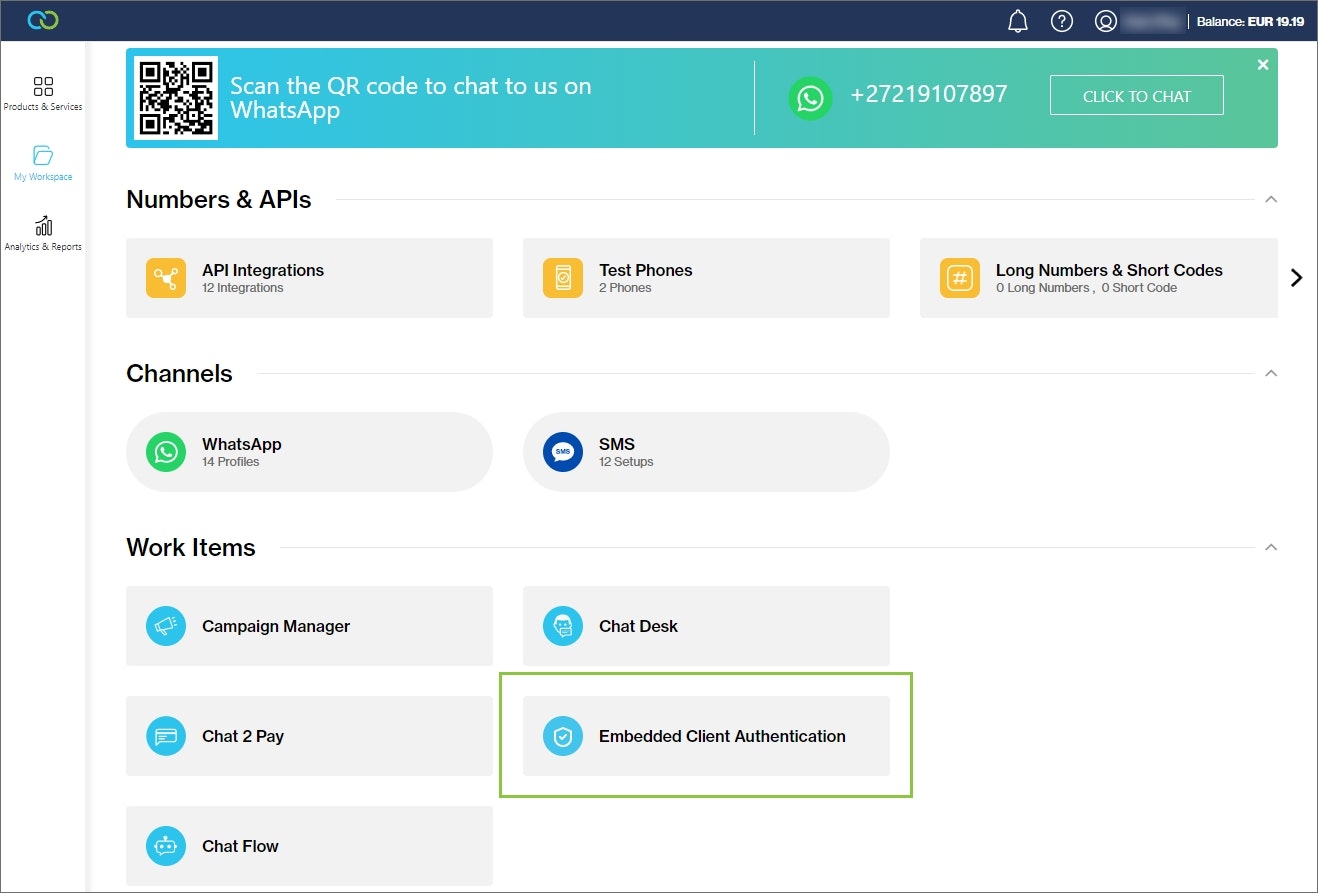Collapse the Work Items section
Viewport: 1318px width, 893px height.
1271,547
